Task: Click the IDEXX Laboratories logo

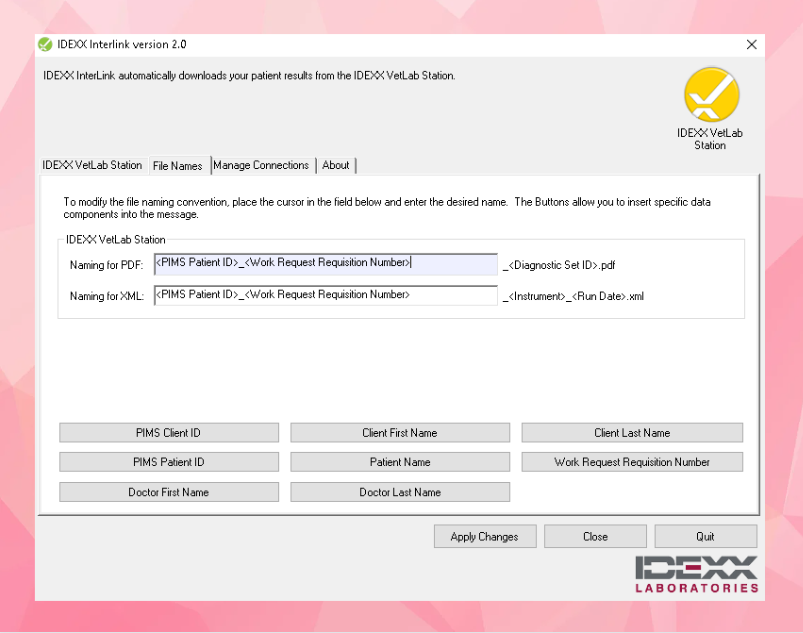Action: [x=696, y=574]
